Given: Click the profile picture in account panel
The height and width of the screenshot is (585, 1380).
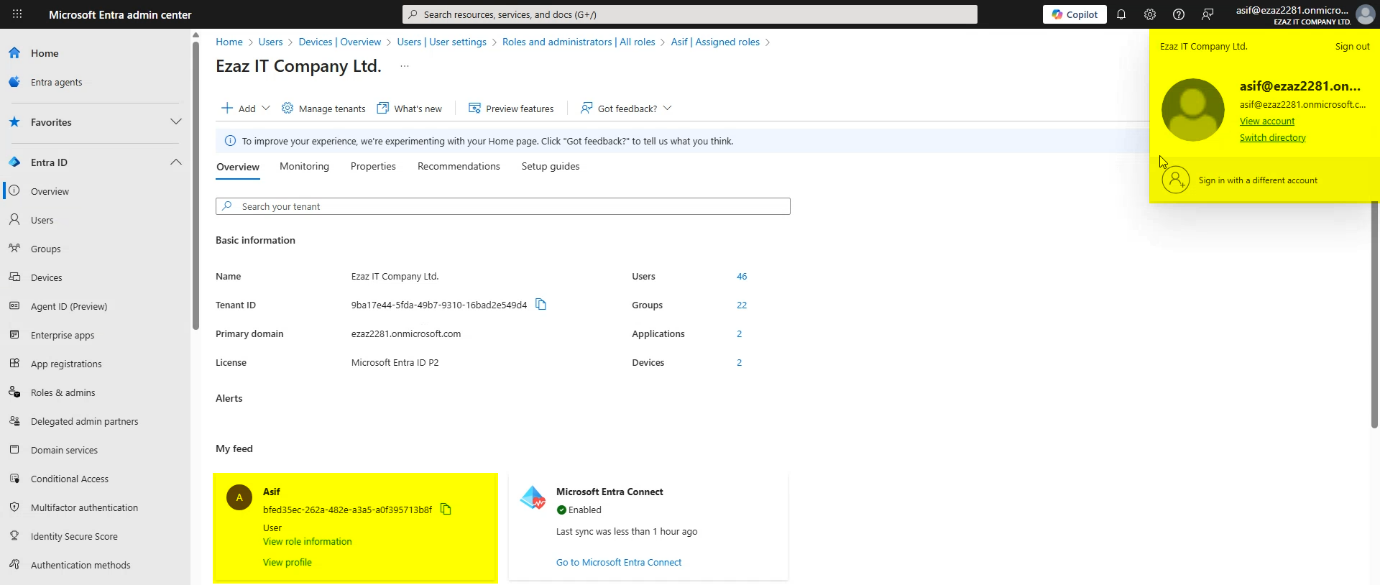Looking at the screenshot, I should coord(1193,110).
